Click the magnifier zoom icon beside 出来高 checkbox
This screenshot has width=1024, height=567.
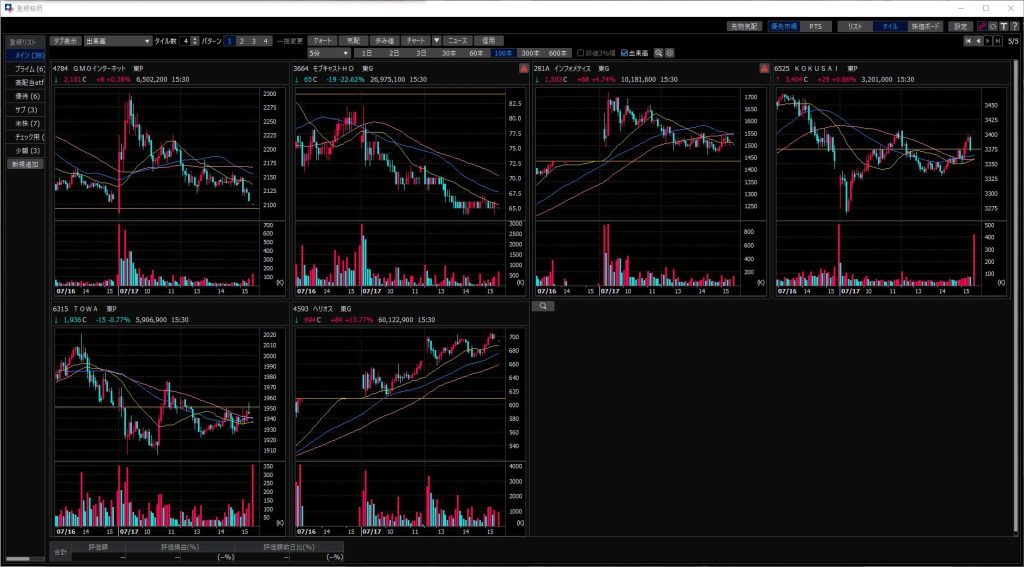pos(659,52)
